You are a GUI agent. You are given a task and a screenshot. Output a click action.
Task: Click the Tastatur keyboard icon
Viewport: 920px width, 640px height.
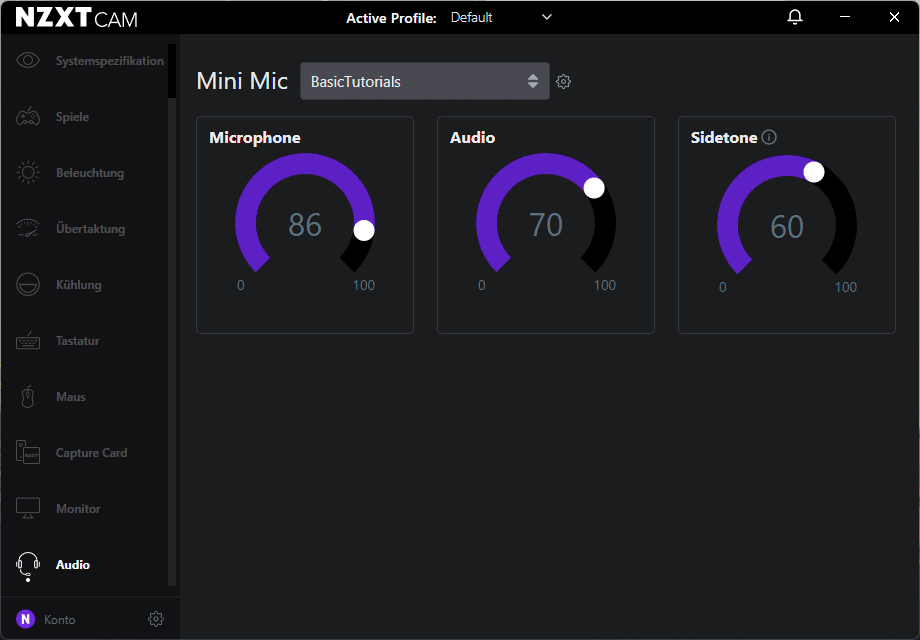click(28, 341)
